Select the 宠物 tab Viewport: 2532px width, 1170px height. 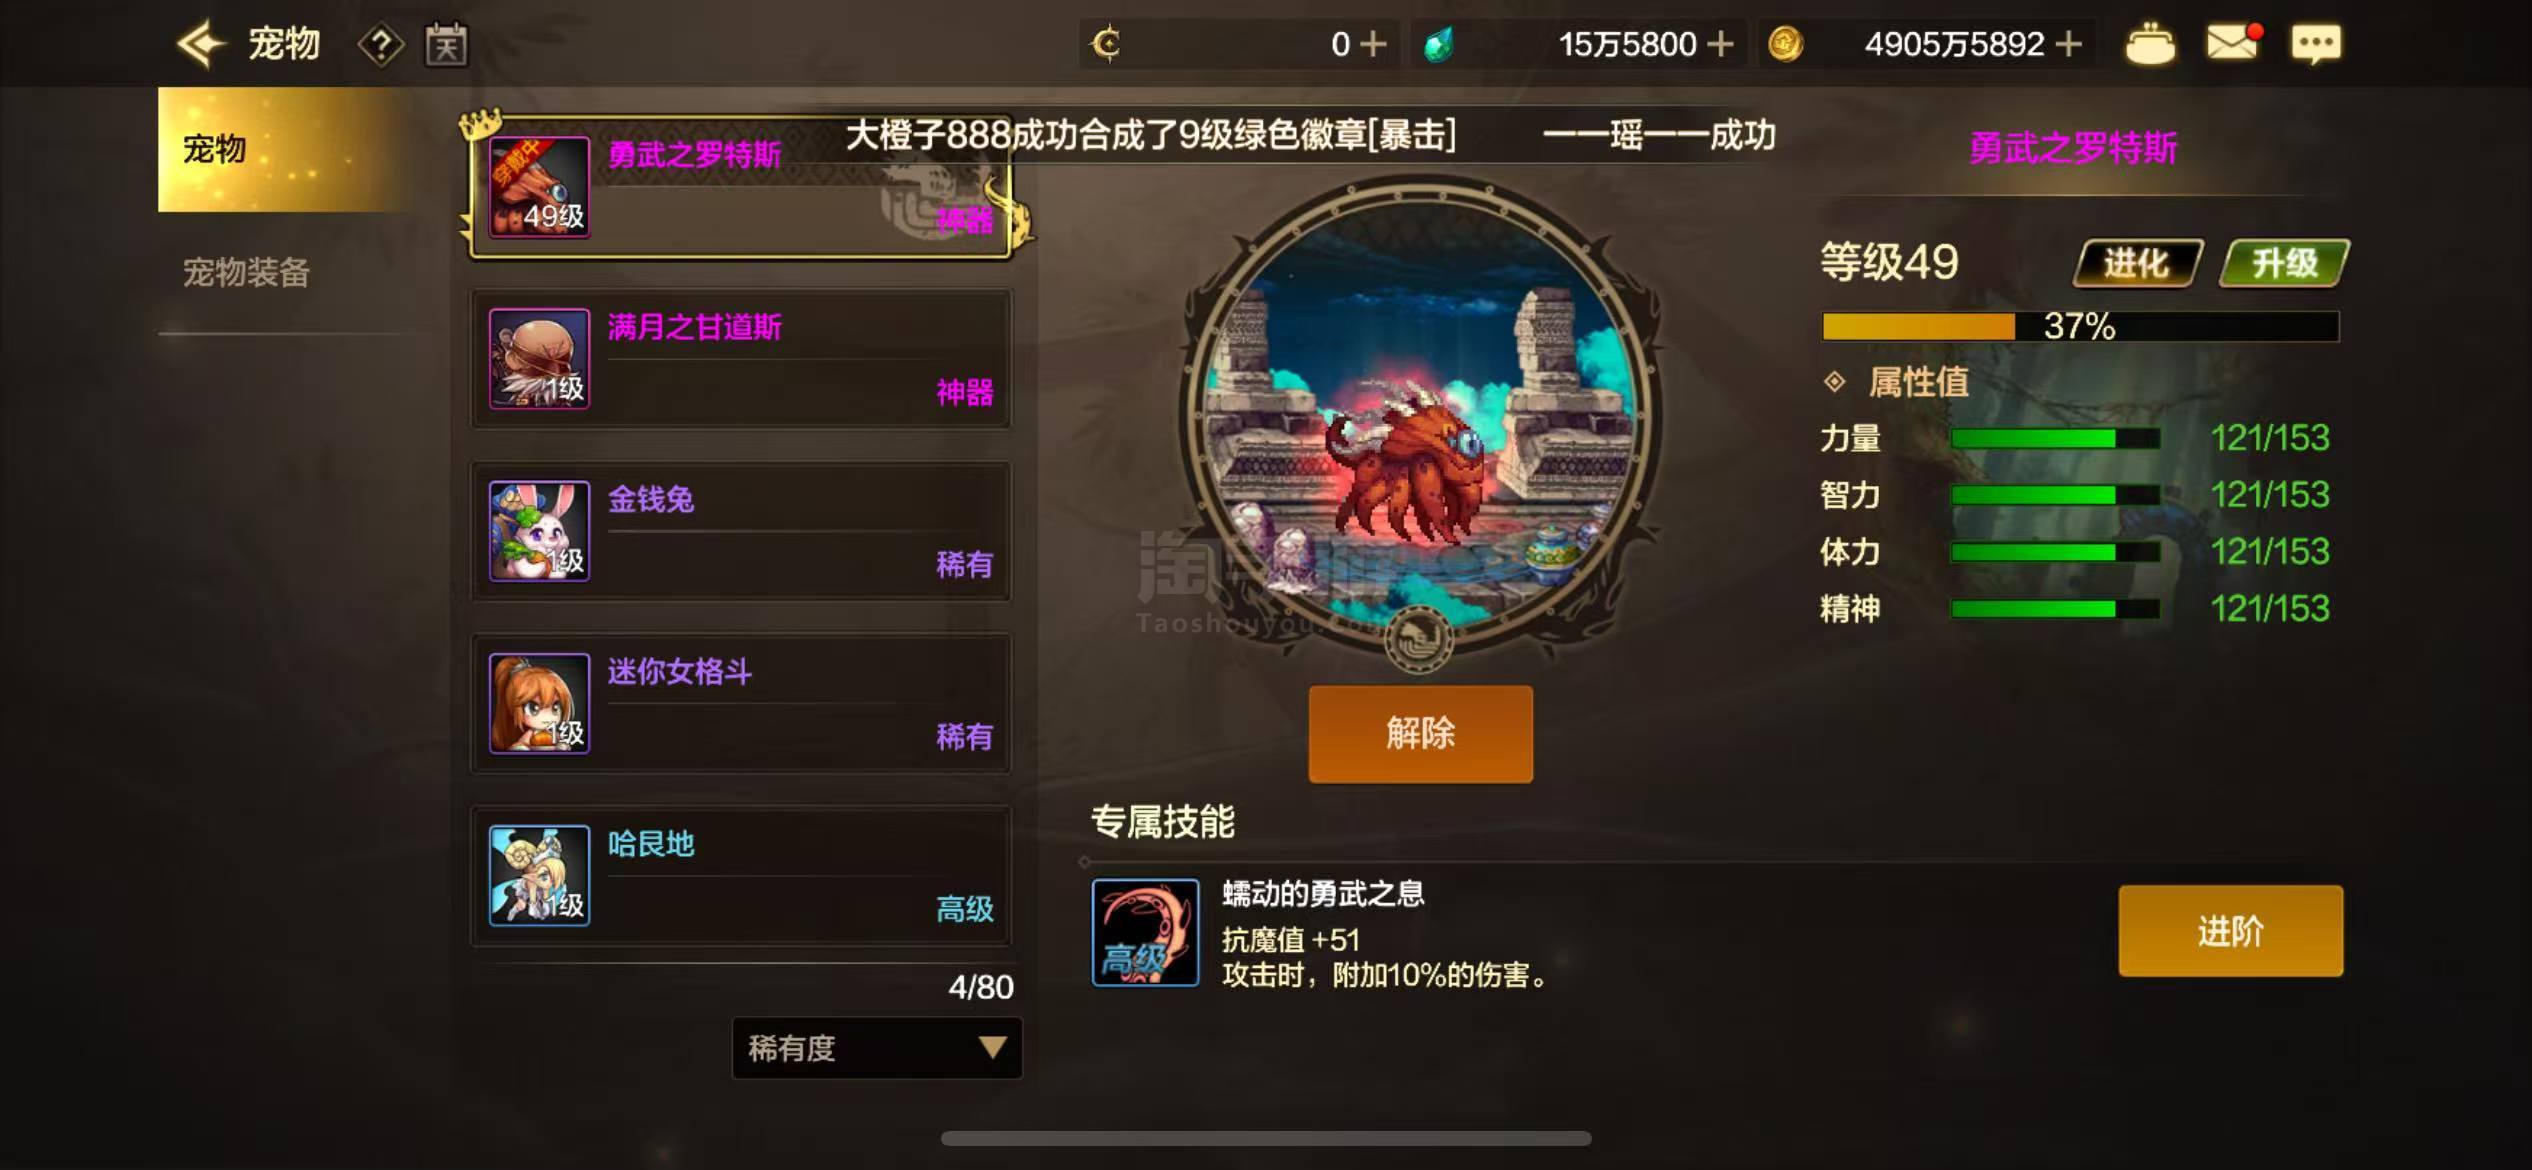pyautogui.click(x=286, y=149)
